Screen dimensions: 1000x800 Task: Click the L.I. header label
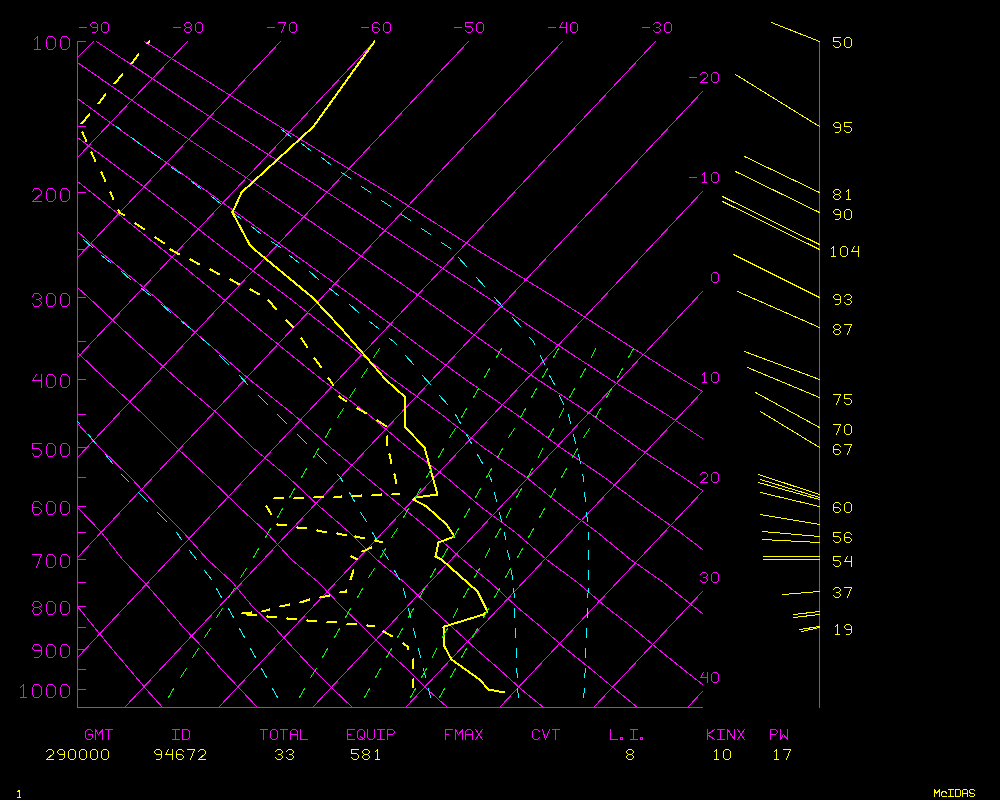tap(627, 735)
